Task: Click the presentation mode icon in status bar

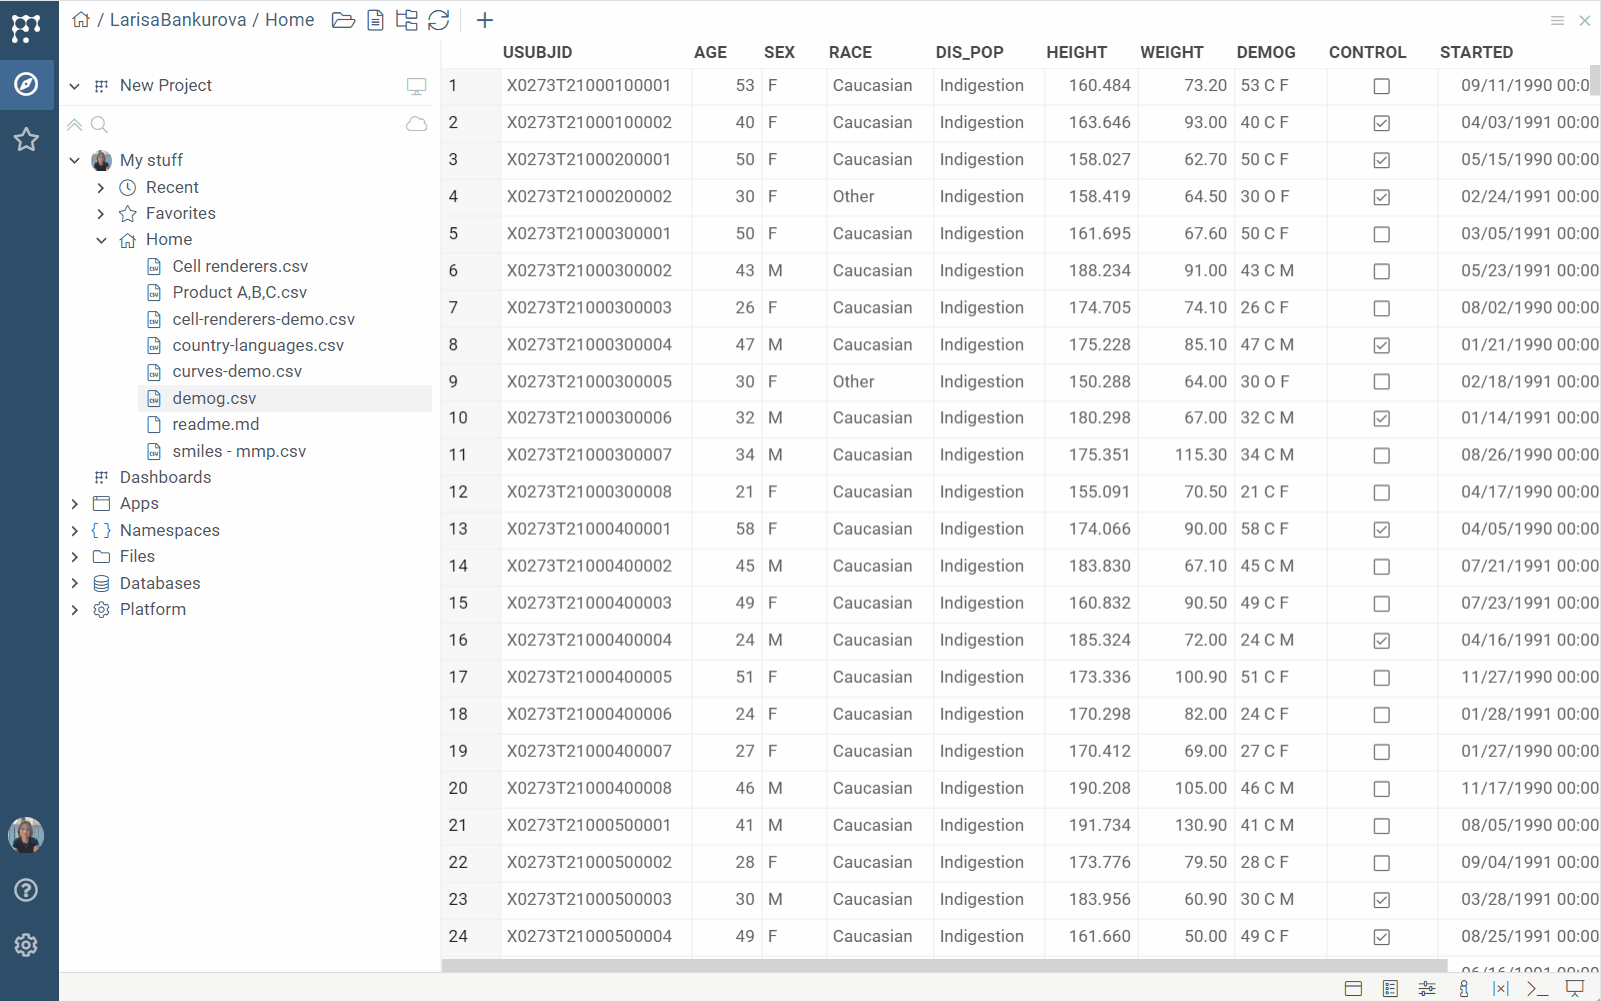Action: point(1574,988)
